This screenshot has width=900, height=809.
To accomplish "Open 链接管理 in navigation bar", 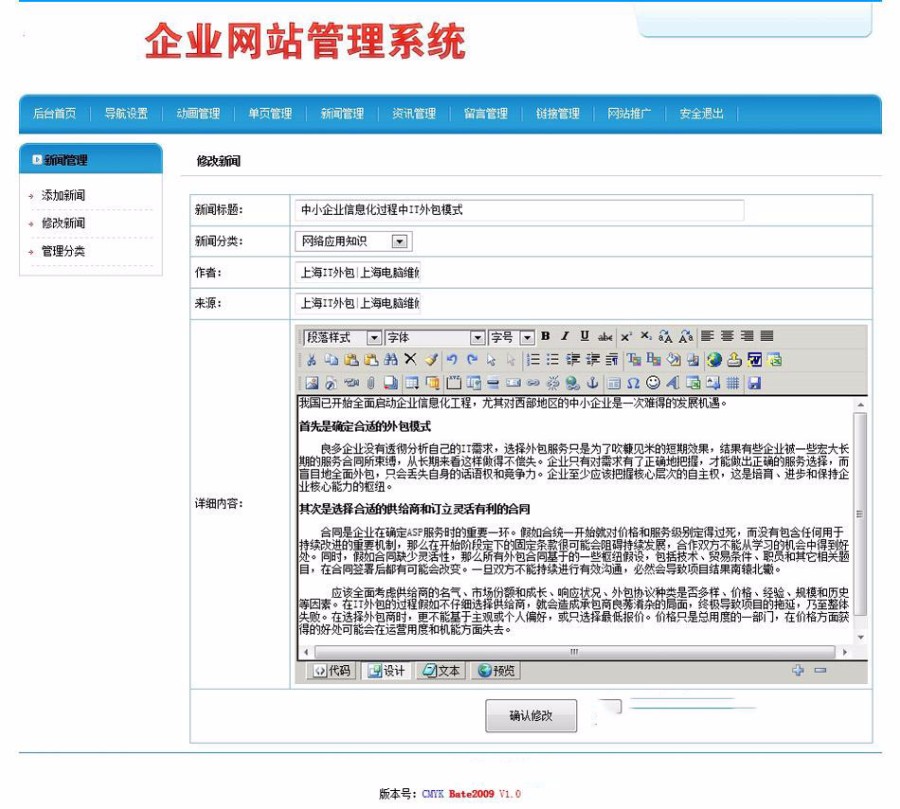I will click(x=557, y=114).
